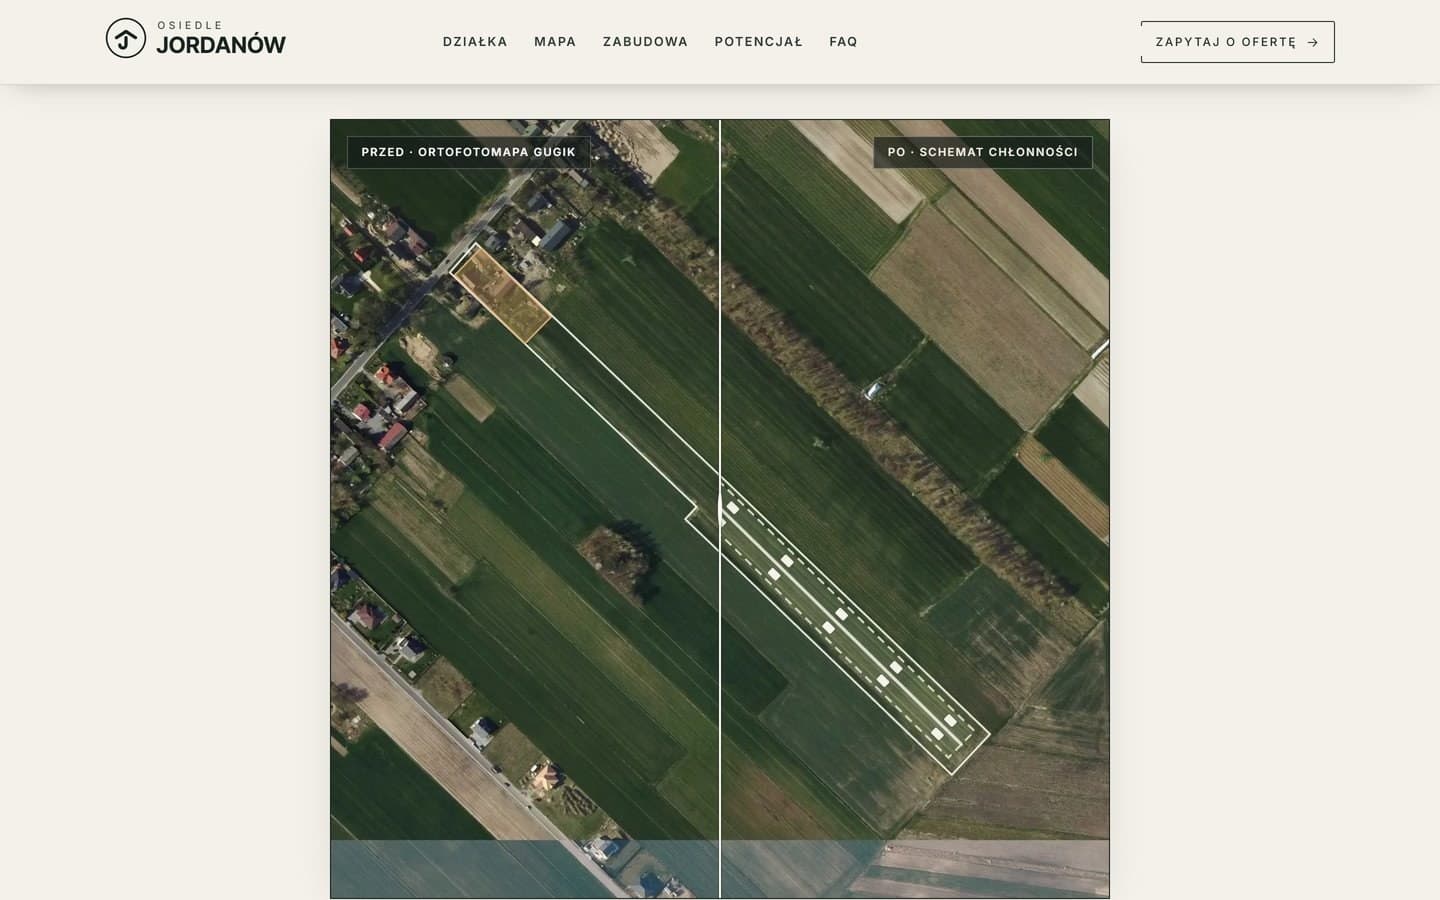1440x900 pixels.
Task: Open the Potencjał section link
Action: (758, 42)
